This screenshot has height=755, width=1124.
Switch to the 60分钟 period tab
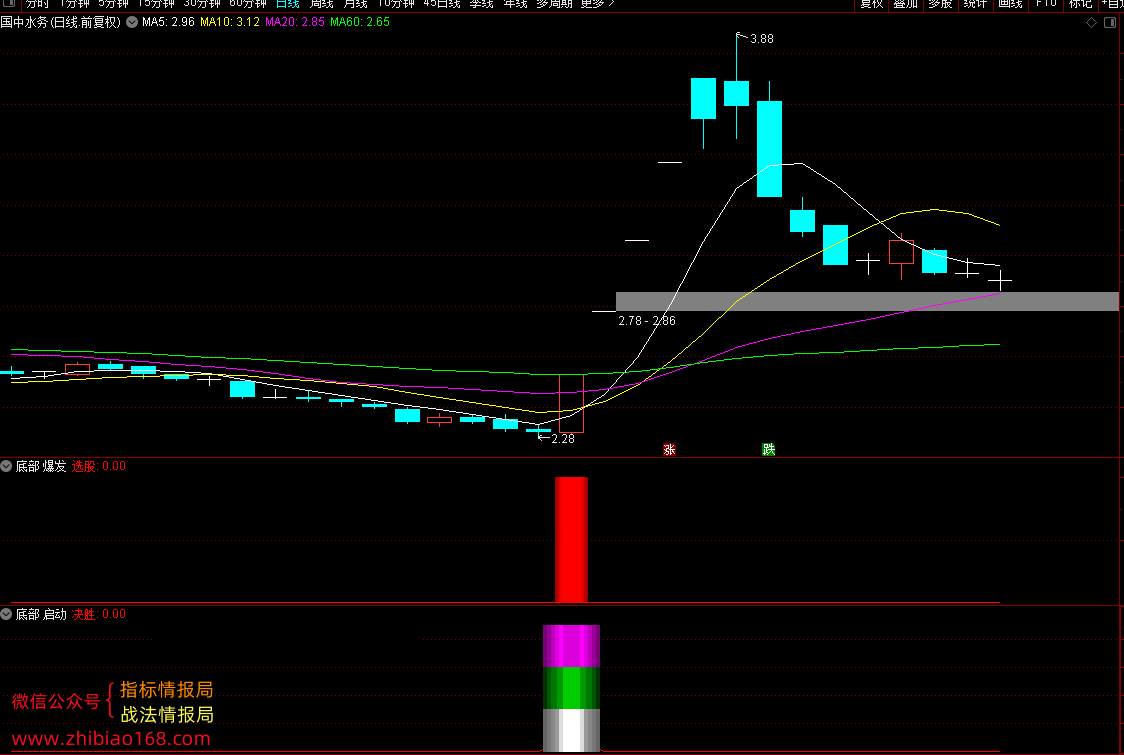tap(247, 4)
